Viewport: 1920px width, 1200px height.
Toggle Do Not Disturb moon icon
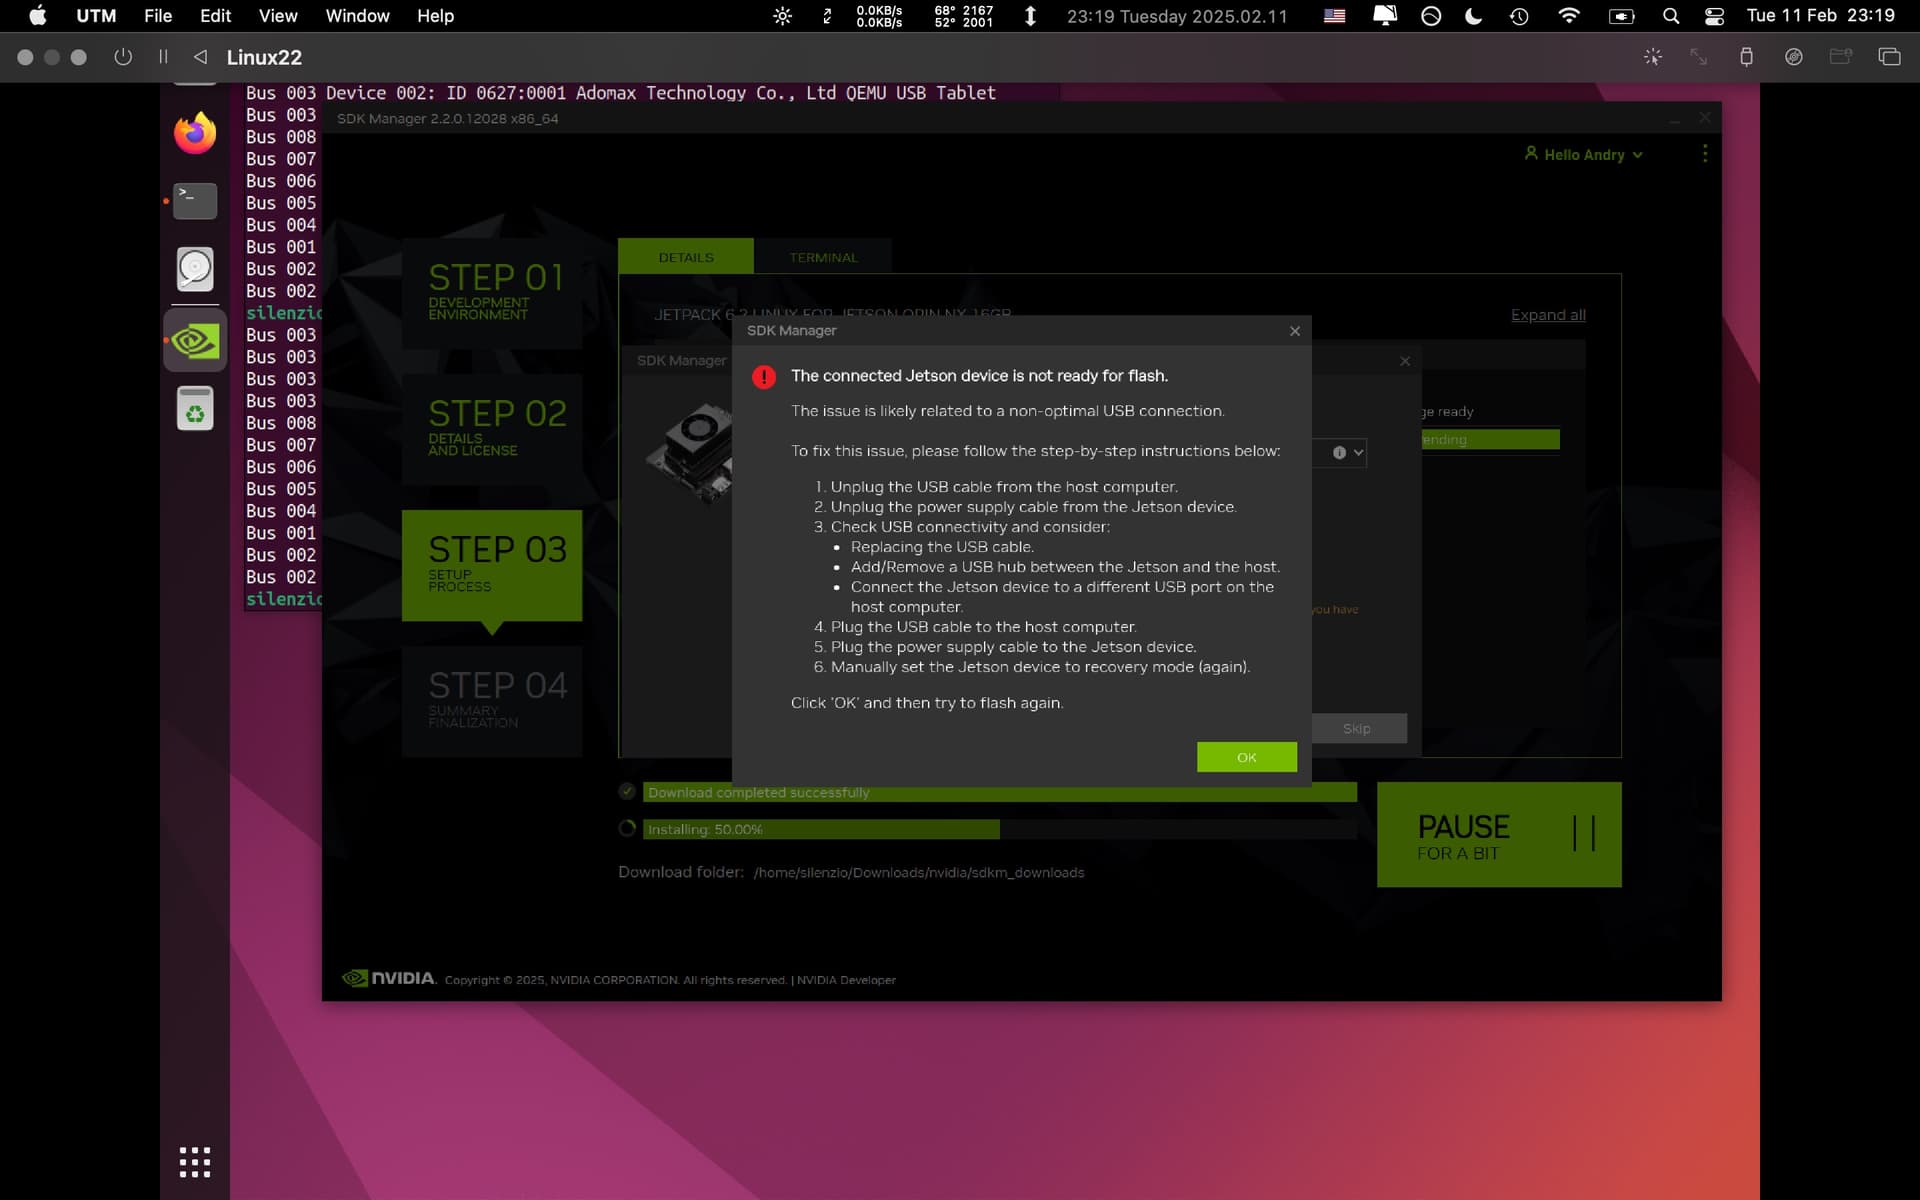(1473, 16)
